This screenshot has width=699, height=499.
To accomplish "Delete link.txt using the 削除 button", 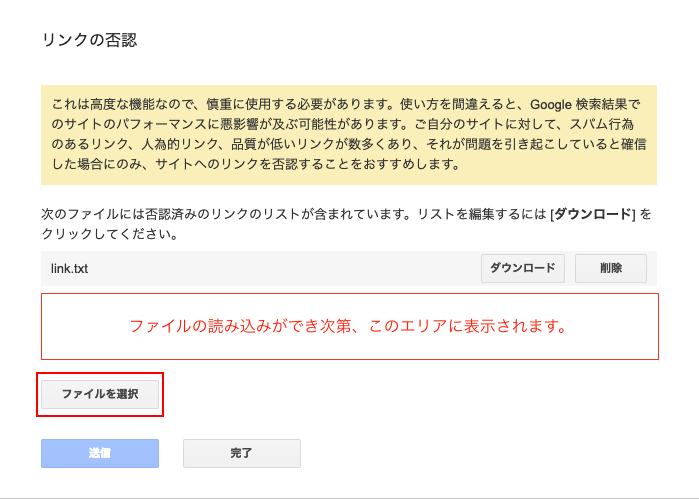I will [x=611, y=268].
